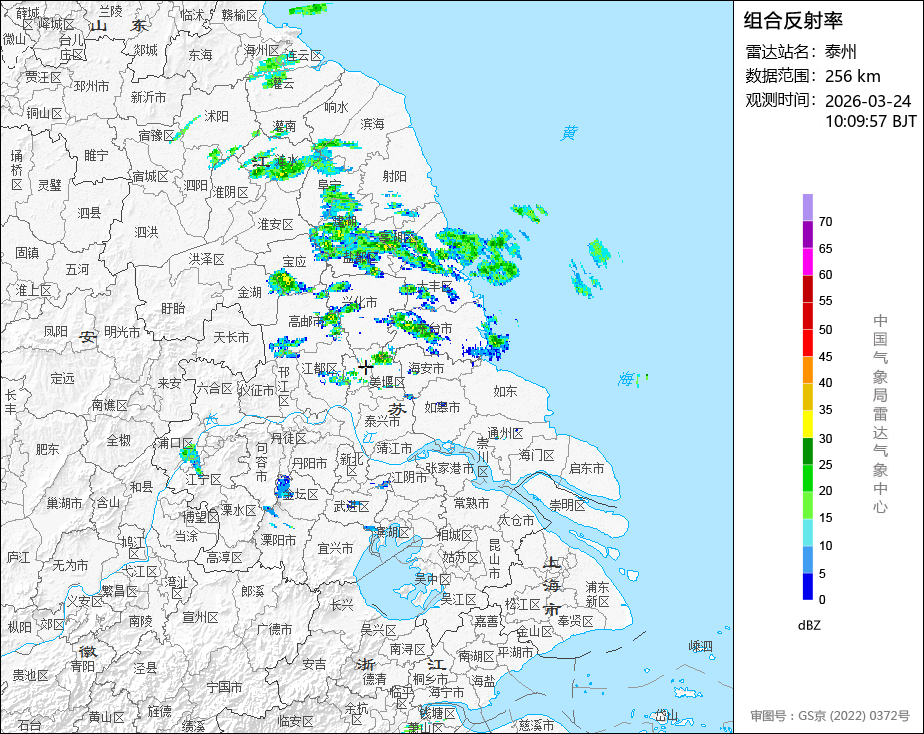Click the dBZ unit label under the scale
Image resolution: width=924 pixels, height=734 pixels.
[x=808, y=625]
